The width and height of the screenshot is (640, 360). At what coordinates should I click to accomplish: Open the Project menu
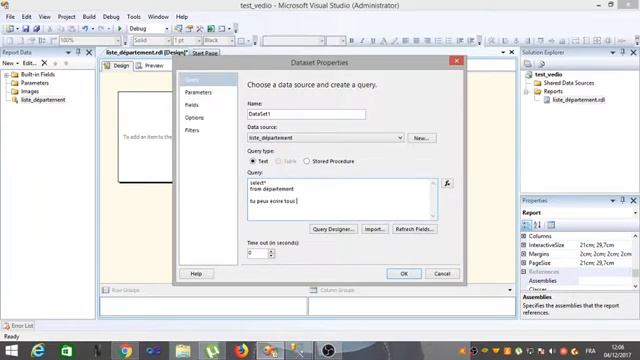pyautogui.click(x=67, y=17)
